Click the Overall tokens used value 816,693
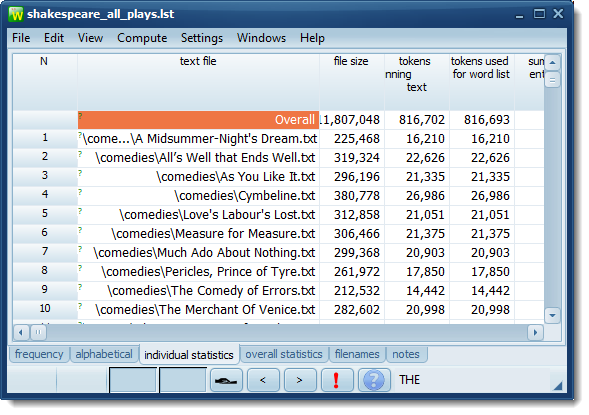 click(x=482, y=120)
